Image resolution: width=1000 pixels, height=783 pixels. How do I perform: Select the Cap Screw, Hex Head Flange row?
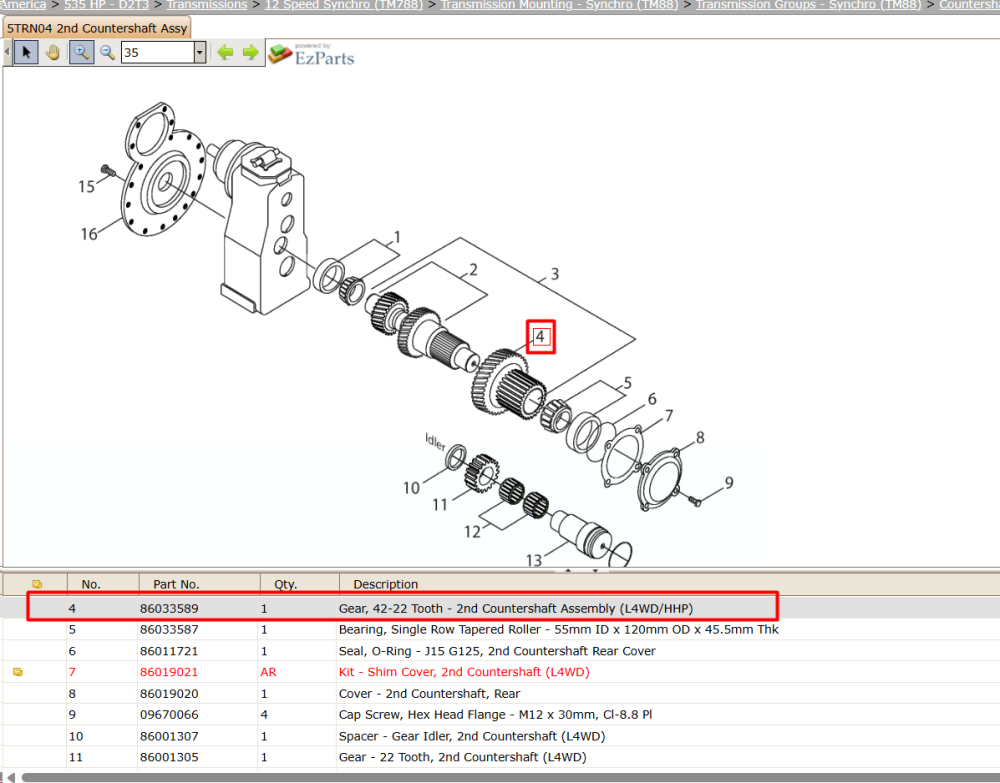(496, 715)
